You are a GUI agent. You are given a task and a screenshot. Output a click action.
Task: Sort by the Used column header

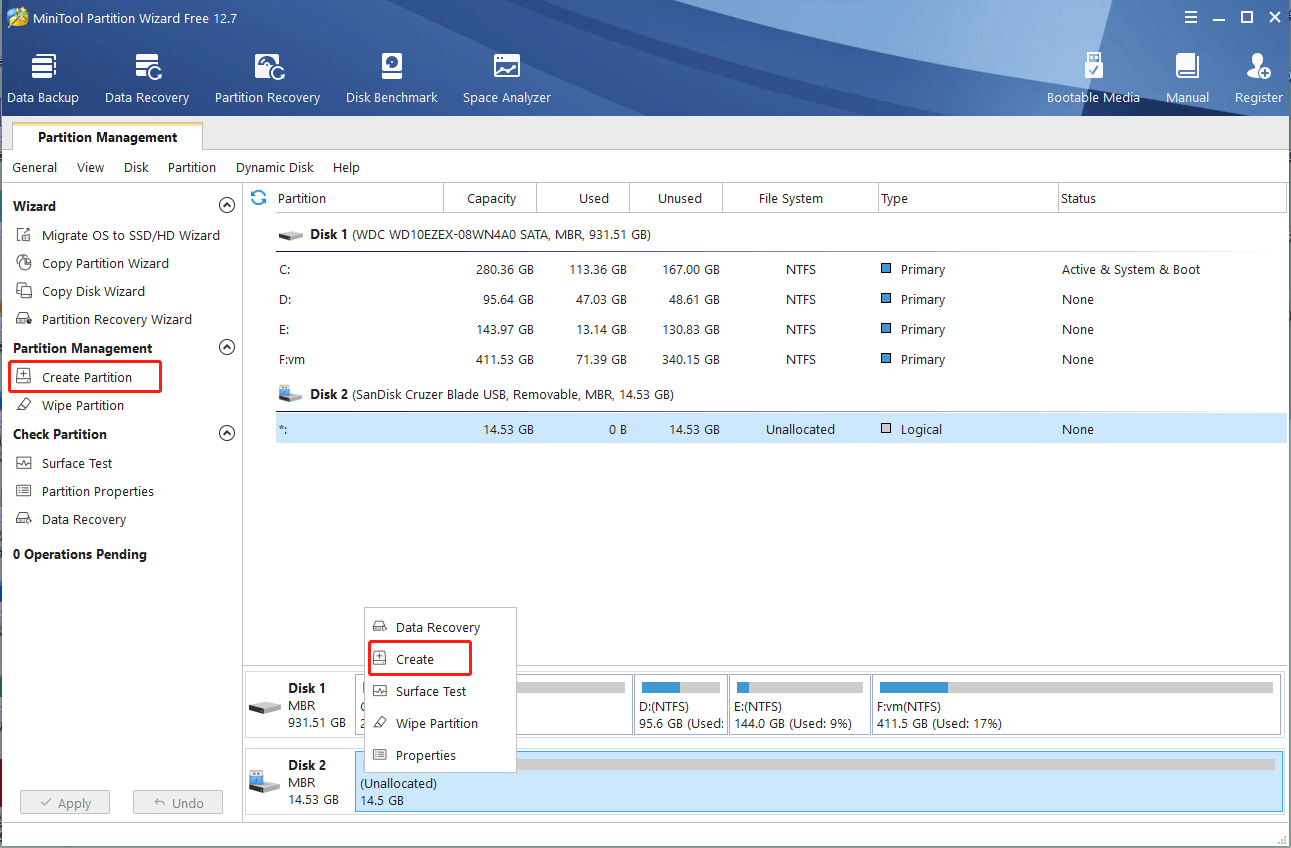(584, 198)
